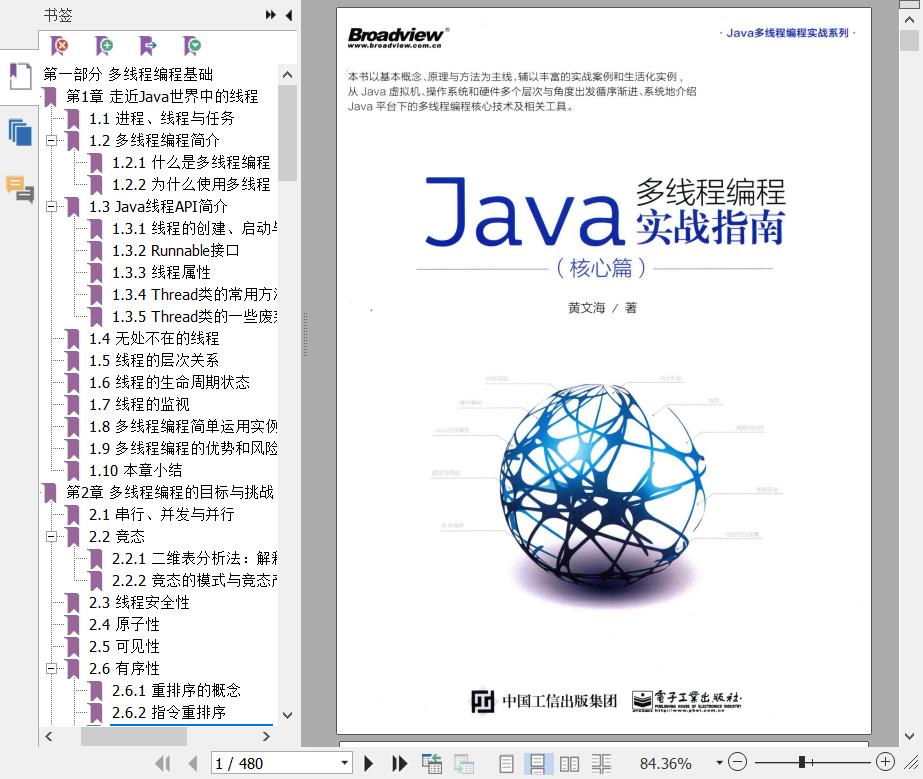923x779 pixels.
Task: Go to bookmark 1.2.1 什么是多线程编程
Action: pos(191,163)
